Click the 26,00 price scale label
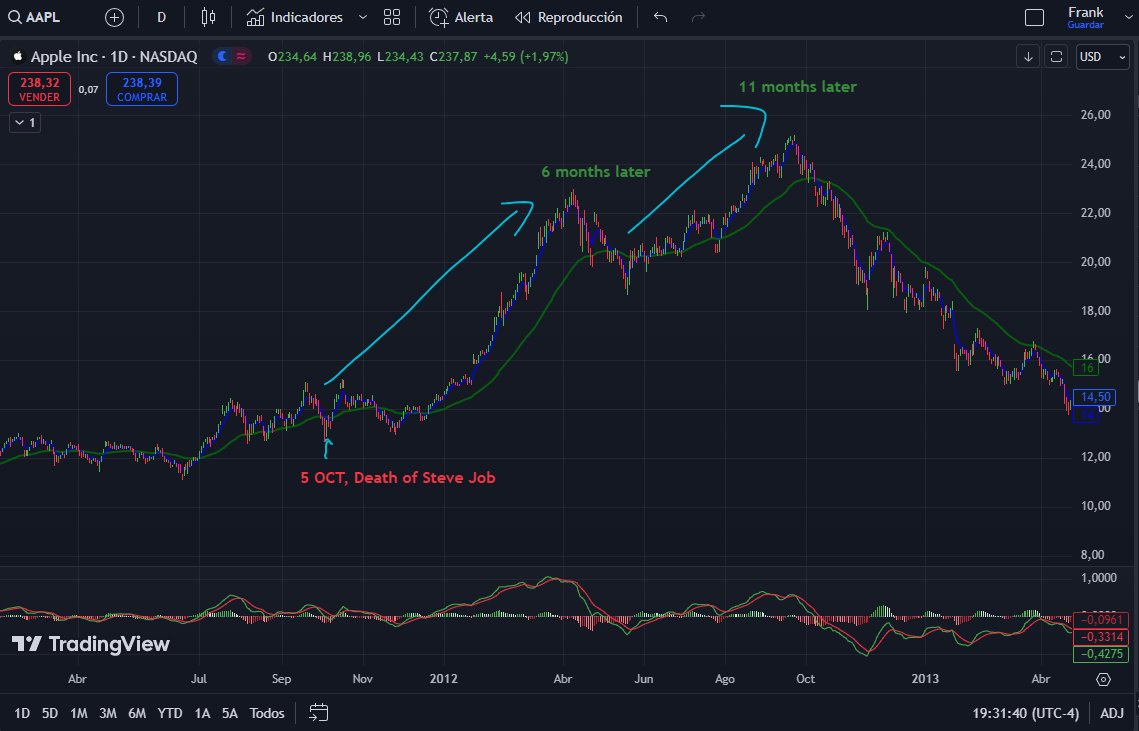This screenshot has height=731, width=1139. click(1095, 115)
